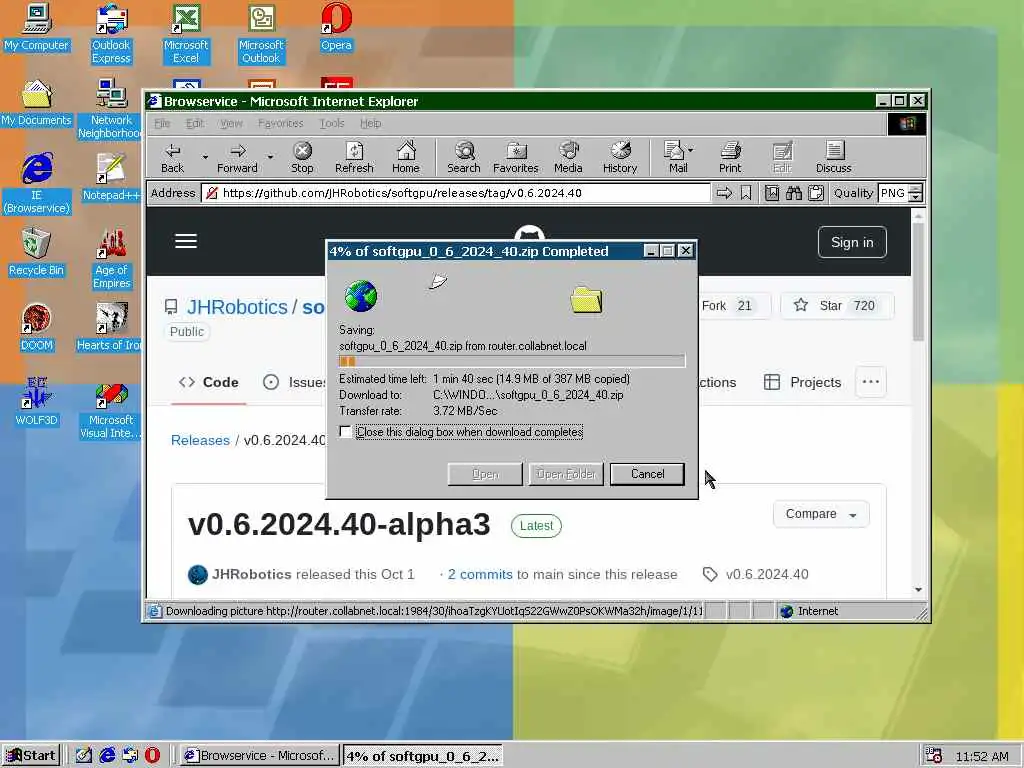Select the Microsoft Outlook desktop icon

point(261,34)
